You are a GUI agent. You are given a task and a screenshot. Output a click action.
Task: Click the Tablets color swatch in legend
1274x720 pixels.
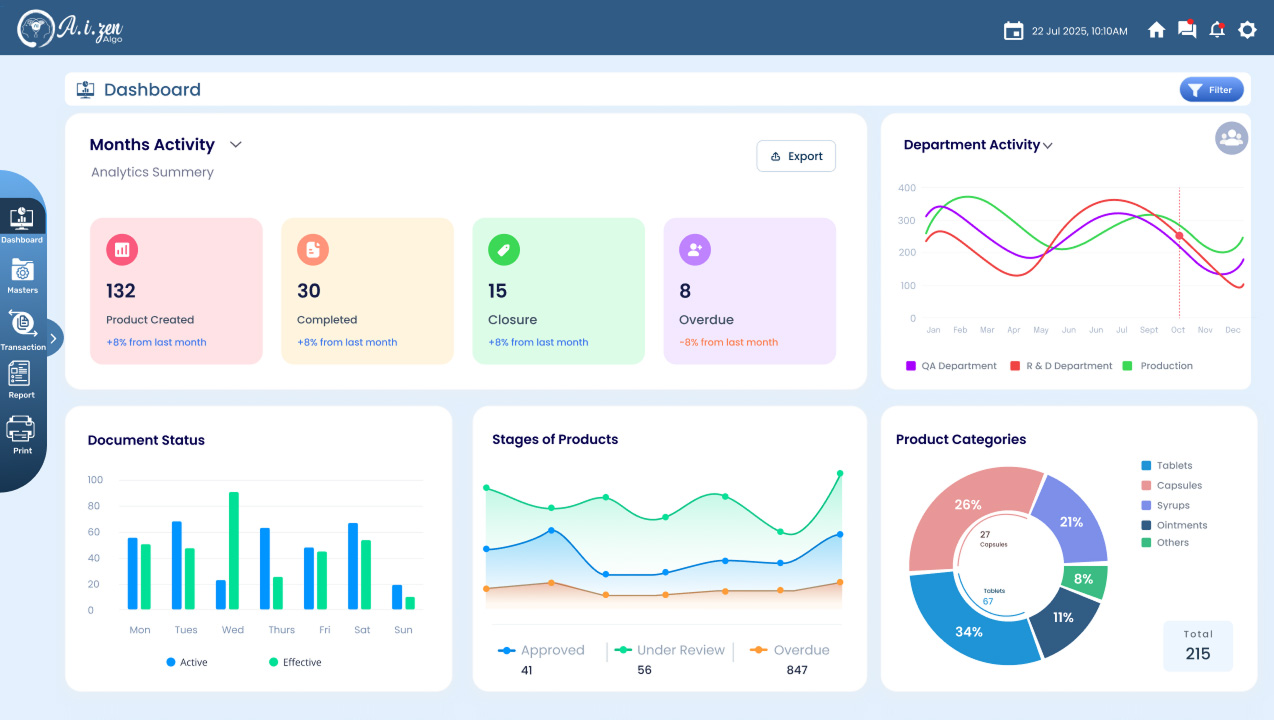1146,465
